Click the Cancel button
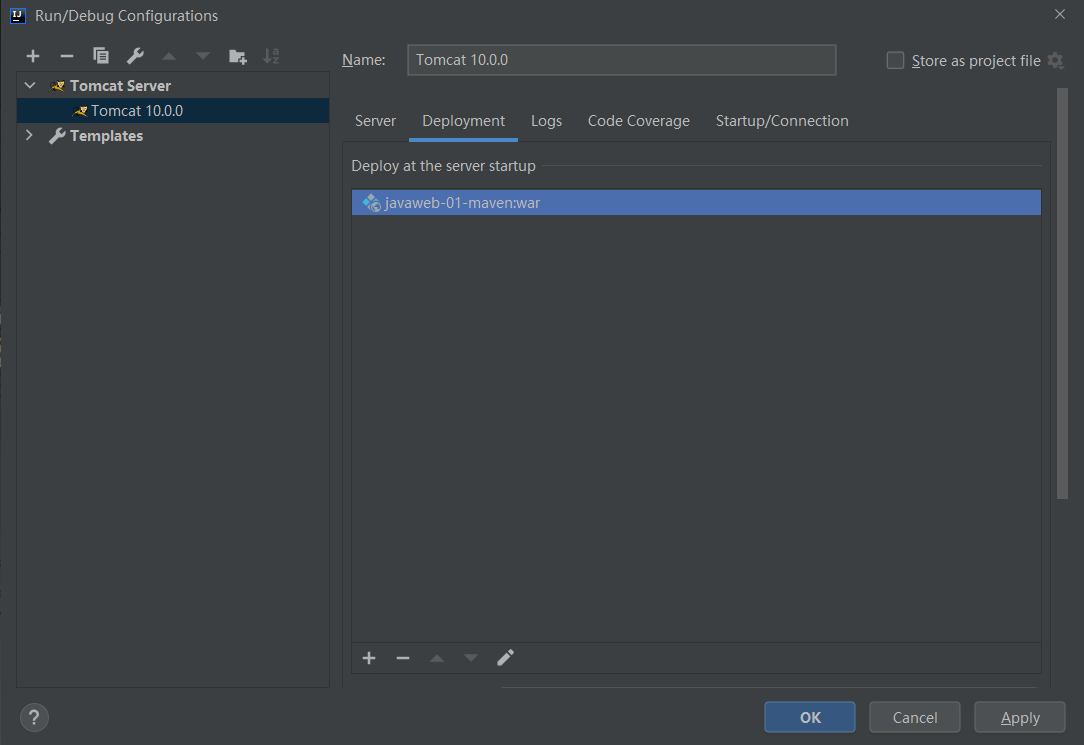Screen dimensions: 1084x745 click(x=915, y=717)
